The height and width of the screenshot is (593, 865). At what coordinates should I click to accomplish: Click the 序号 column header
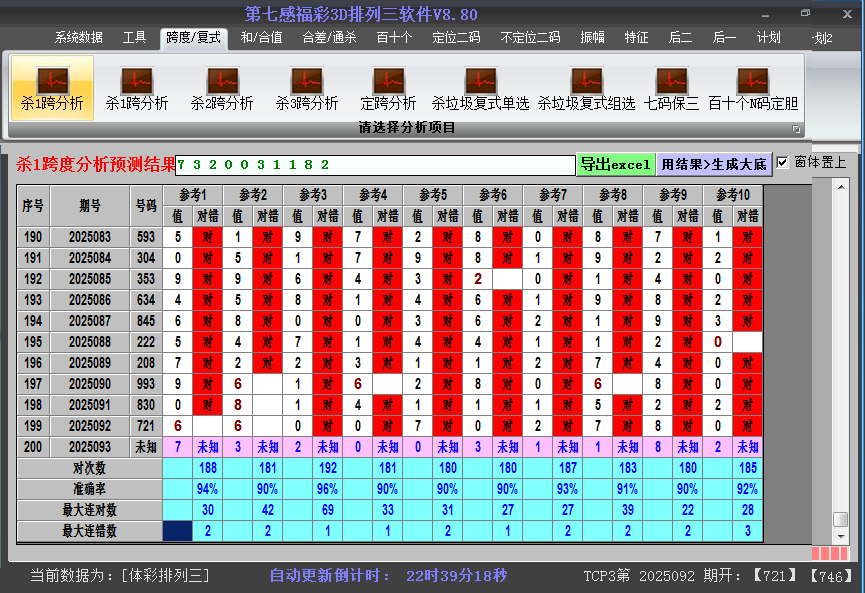click(33, 206)
